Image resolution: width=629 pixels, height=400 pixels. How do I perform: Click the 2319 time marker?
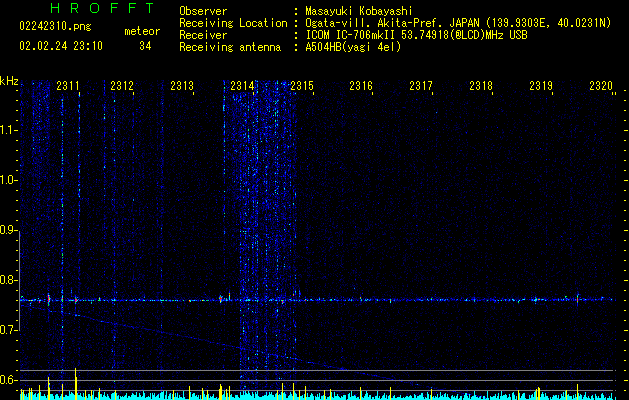541,86
